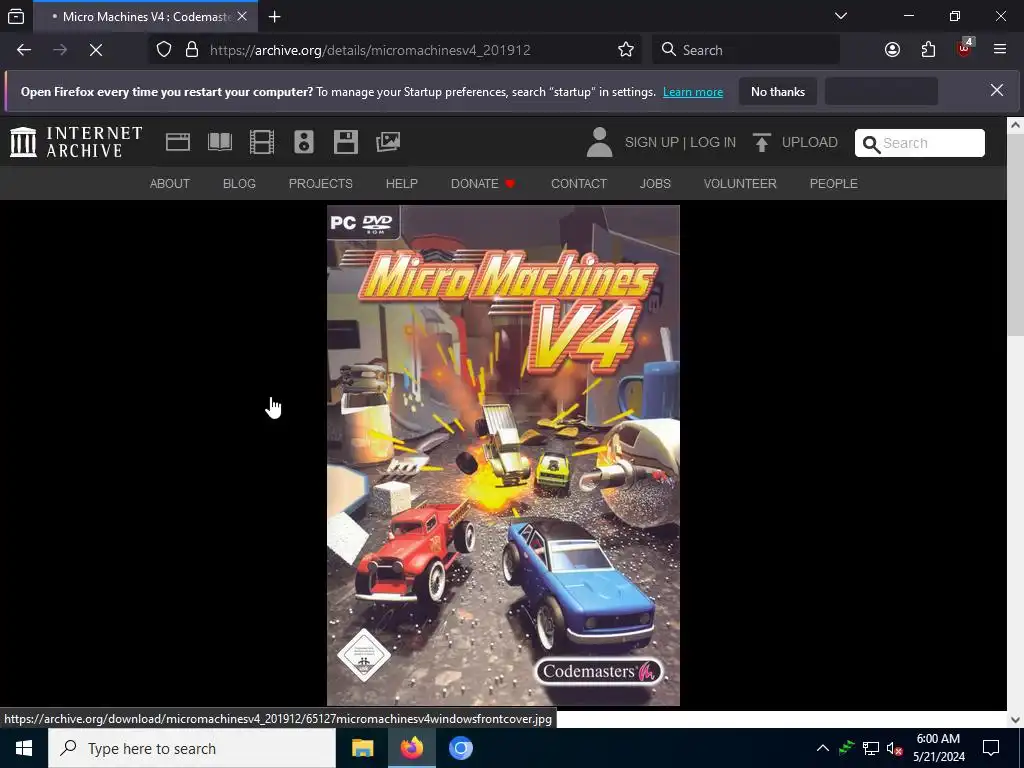Click the Micro Machines V4 cover image
The width and height of the screenshot is (1024, 768).
[503, 455]
